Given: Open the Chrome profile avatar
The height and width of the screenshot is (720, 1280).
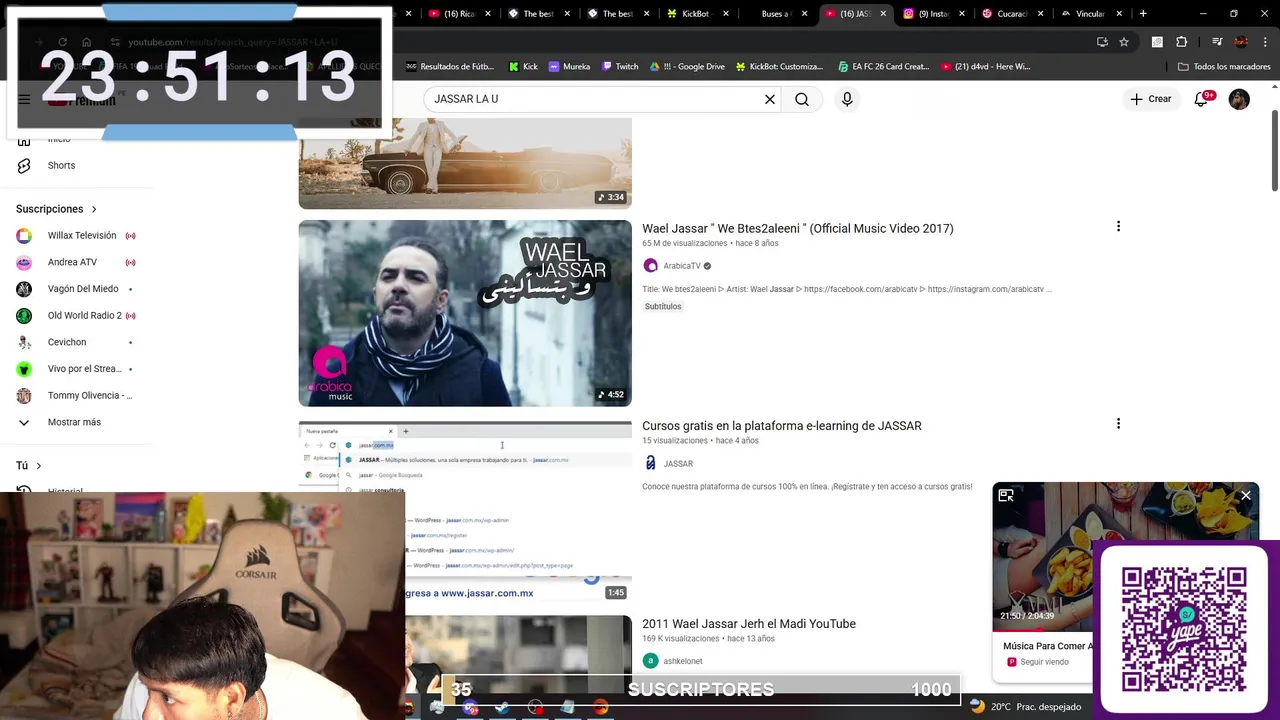Looking at the screenshot, I should (1241, 42).
